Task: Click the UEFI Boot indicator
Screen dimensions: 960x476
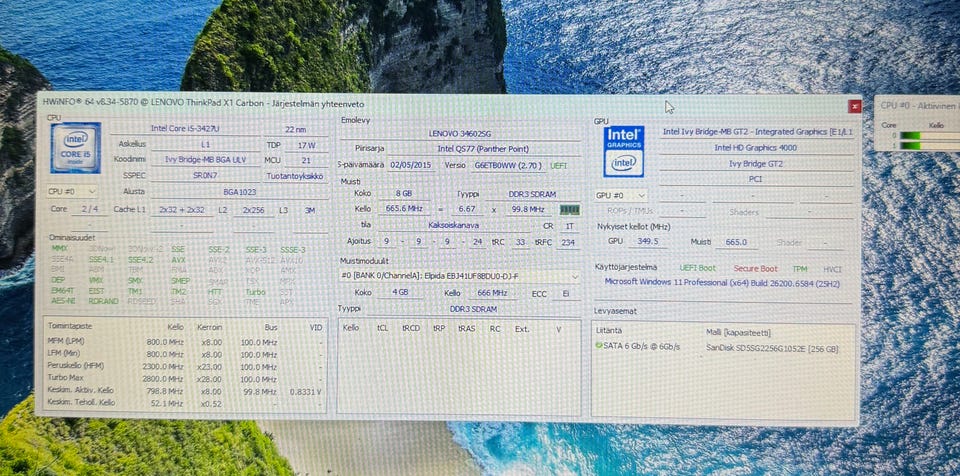Action: 698,268
